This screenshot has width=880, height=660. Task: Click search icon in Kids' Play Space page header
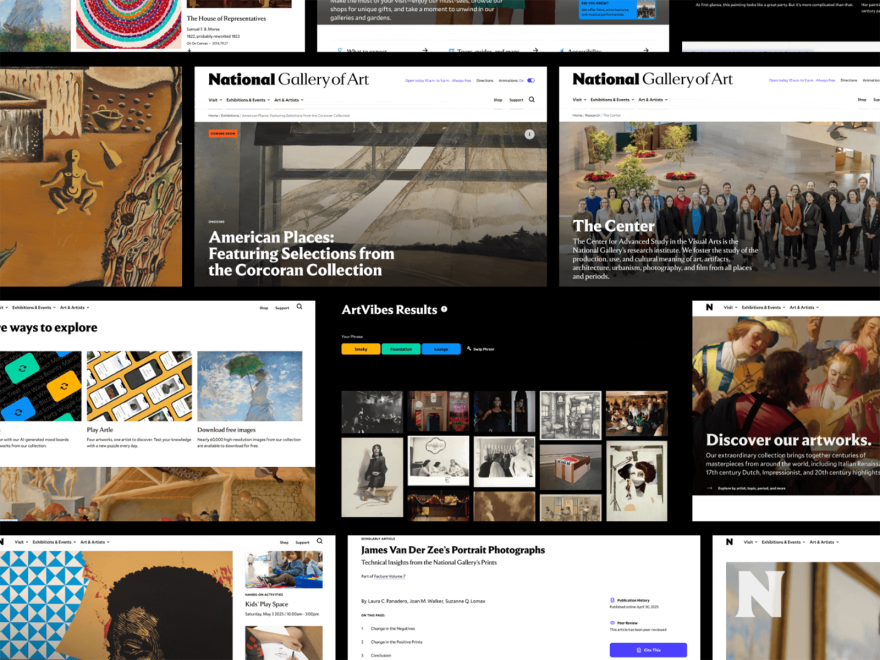tap(319, 541)
